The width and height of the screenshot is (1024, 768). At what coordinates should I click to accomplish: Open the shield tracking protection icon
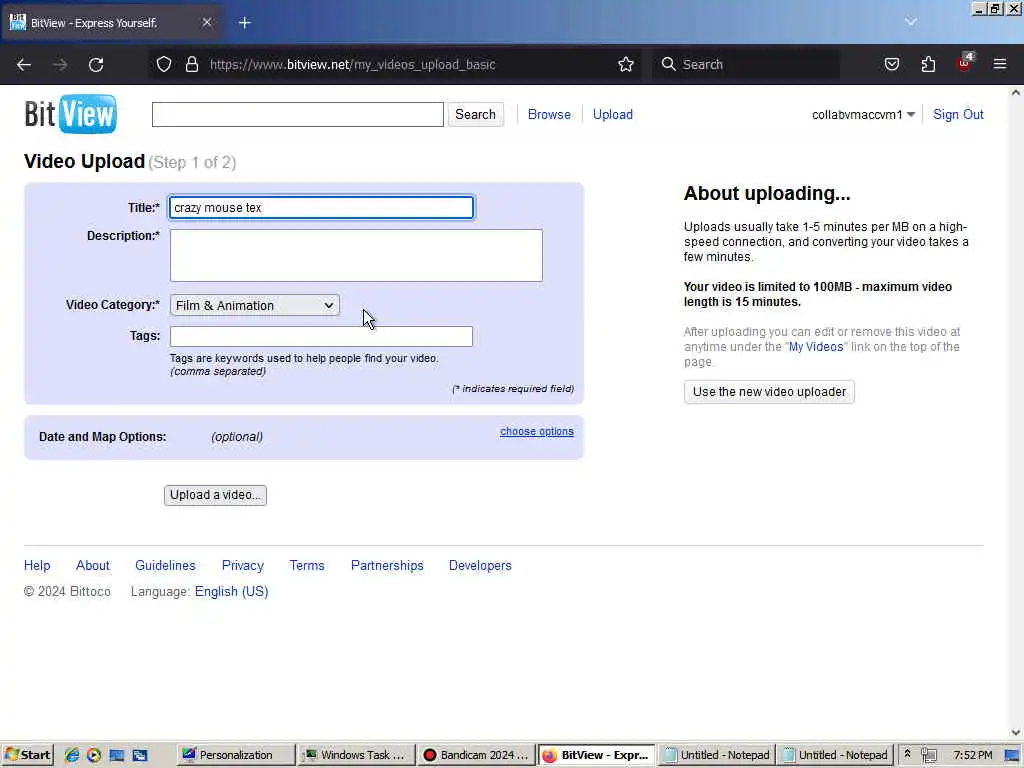164,64
